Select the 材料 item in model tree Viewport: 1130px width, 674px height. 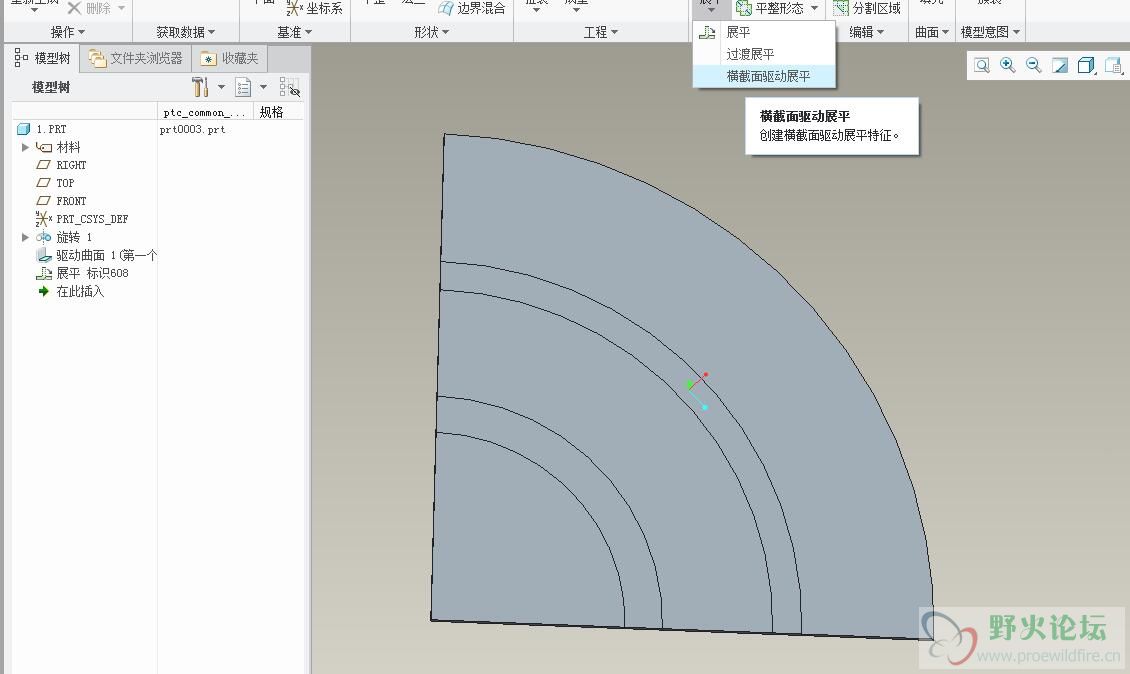tap(58, 147)
